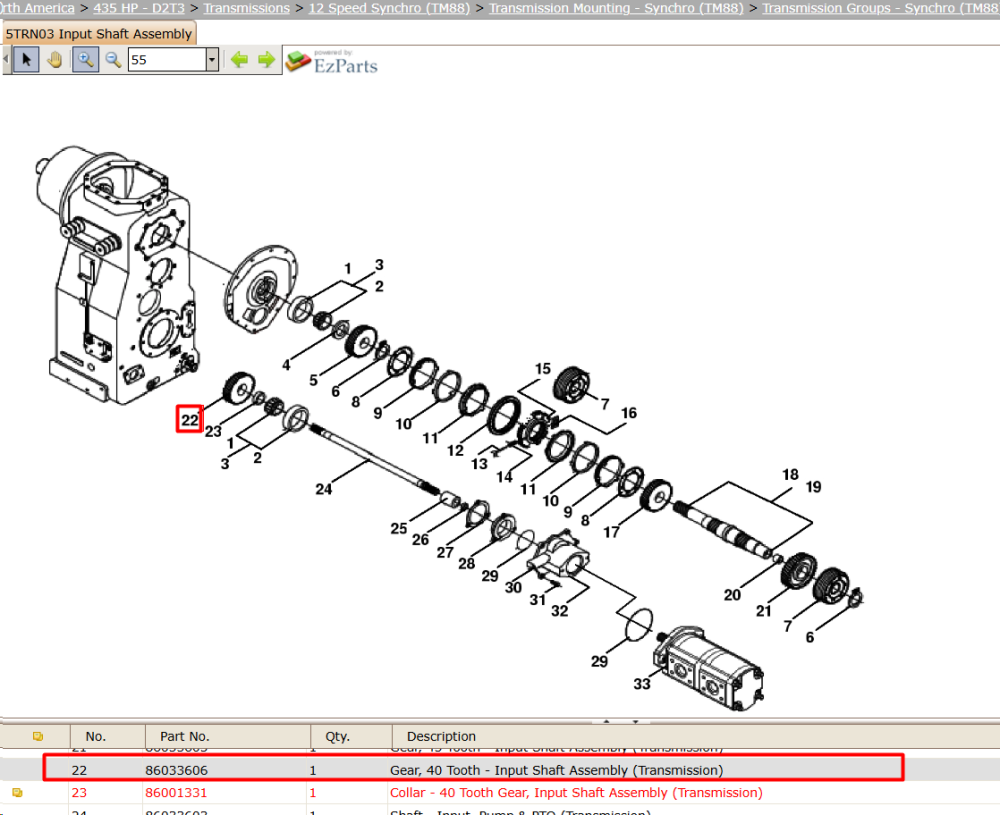1000x815 pixels.
Task: Click callout 30 in the diagram
Action: coord(513,588)
